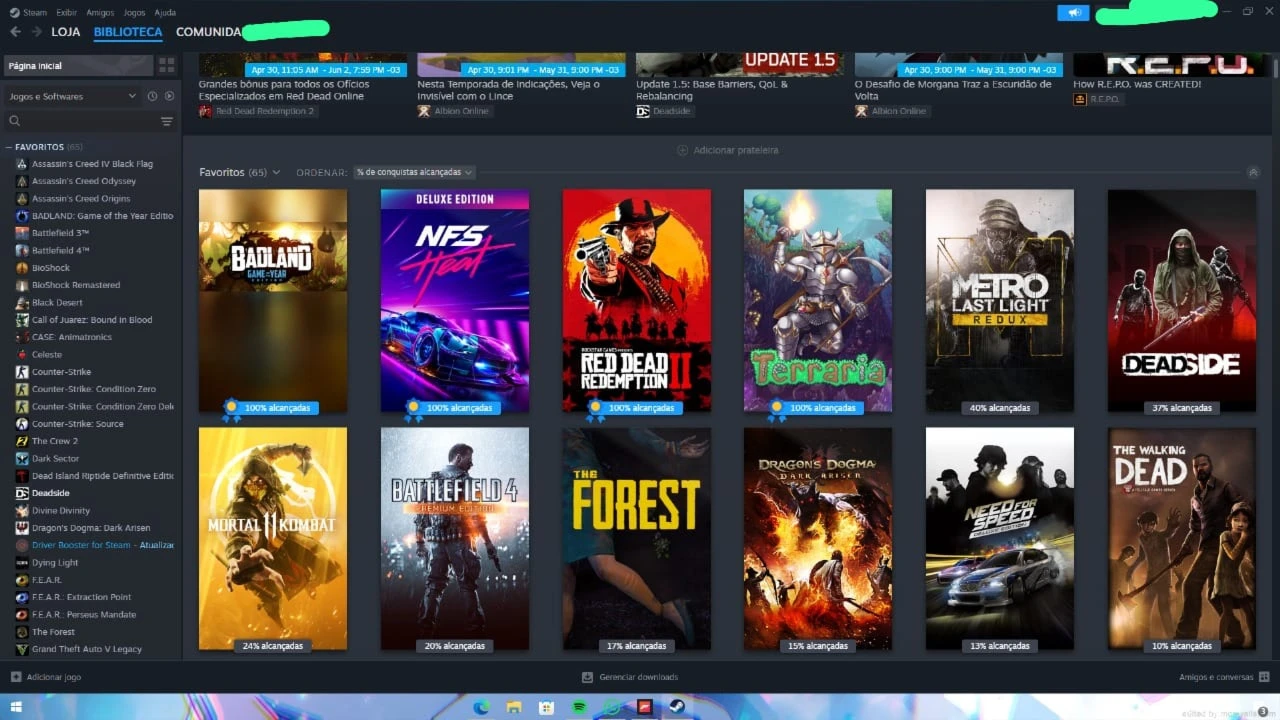Image resolution: width=1280 pixels, height=720 pixels.
Task: Focus the library search field
Action: pyautogui.click(x=80, y=121)
